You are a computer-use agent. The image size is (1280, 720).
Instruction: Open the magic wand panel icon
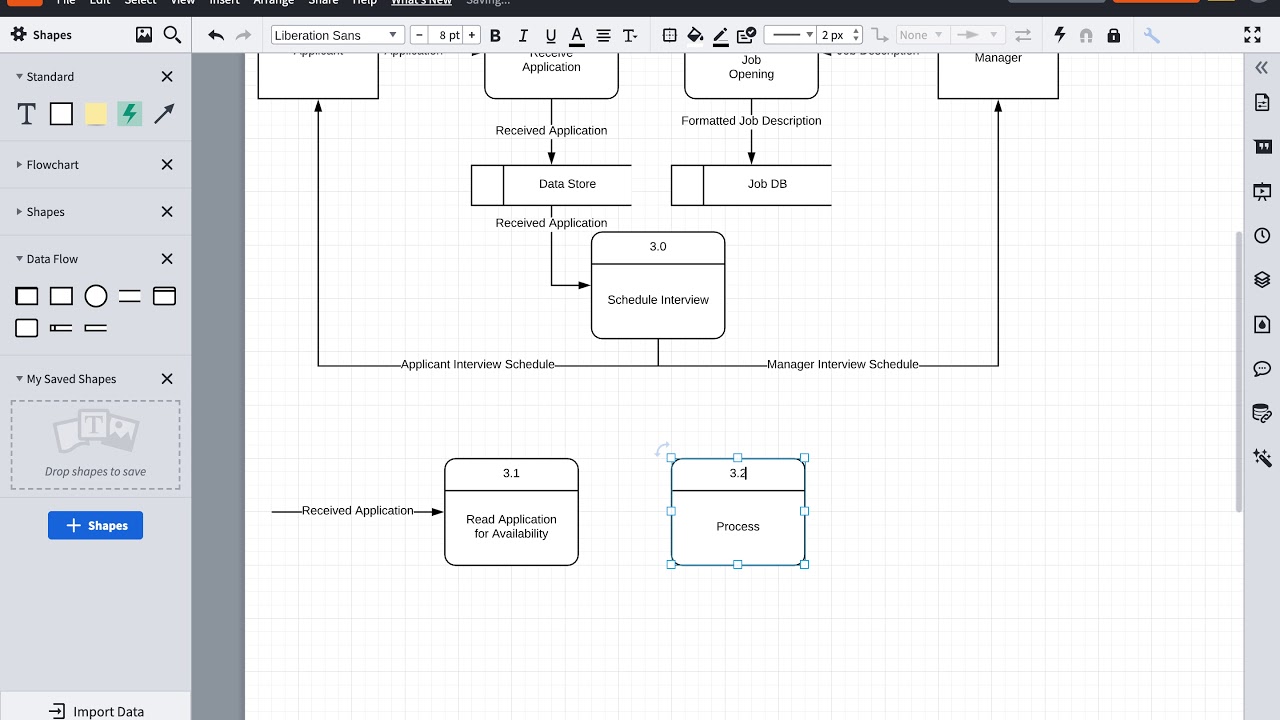(x=1262, y=457)
